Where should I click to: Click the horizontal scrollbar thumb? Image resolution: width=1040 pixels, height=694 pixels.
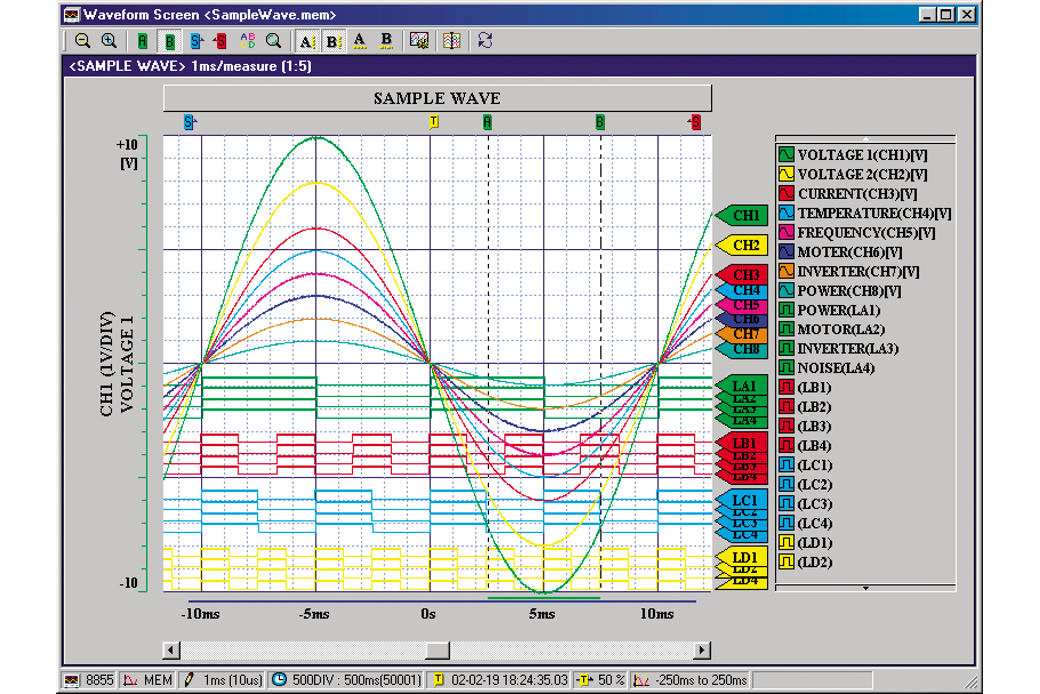tap(437, 650)
